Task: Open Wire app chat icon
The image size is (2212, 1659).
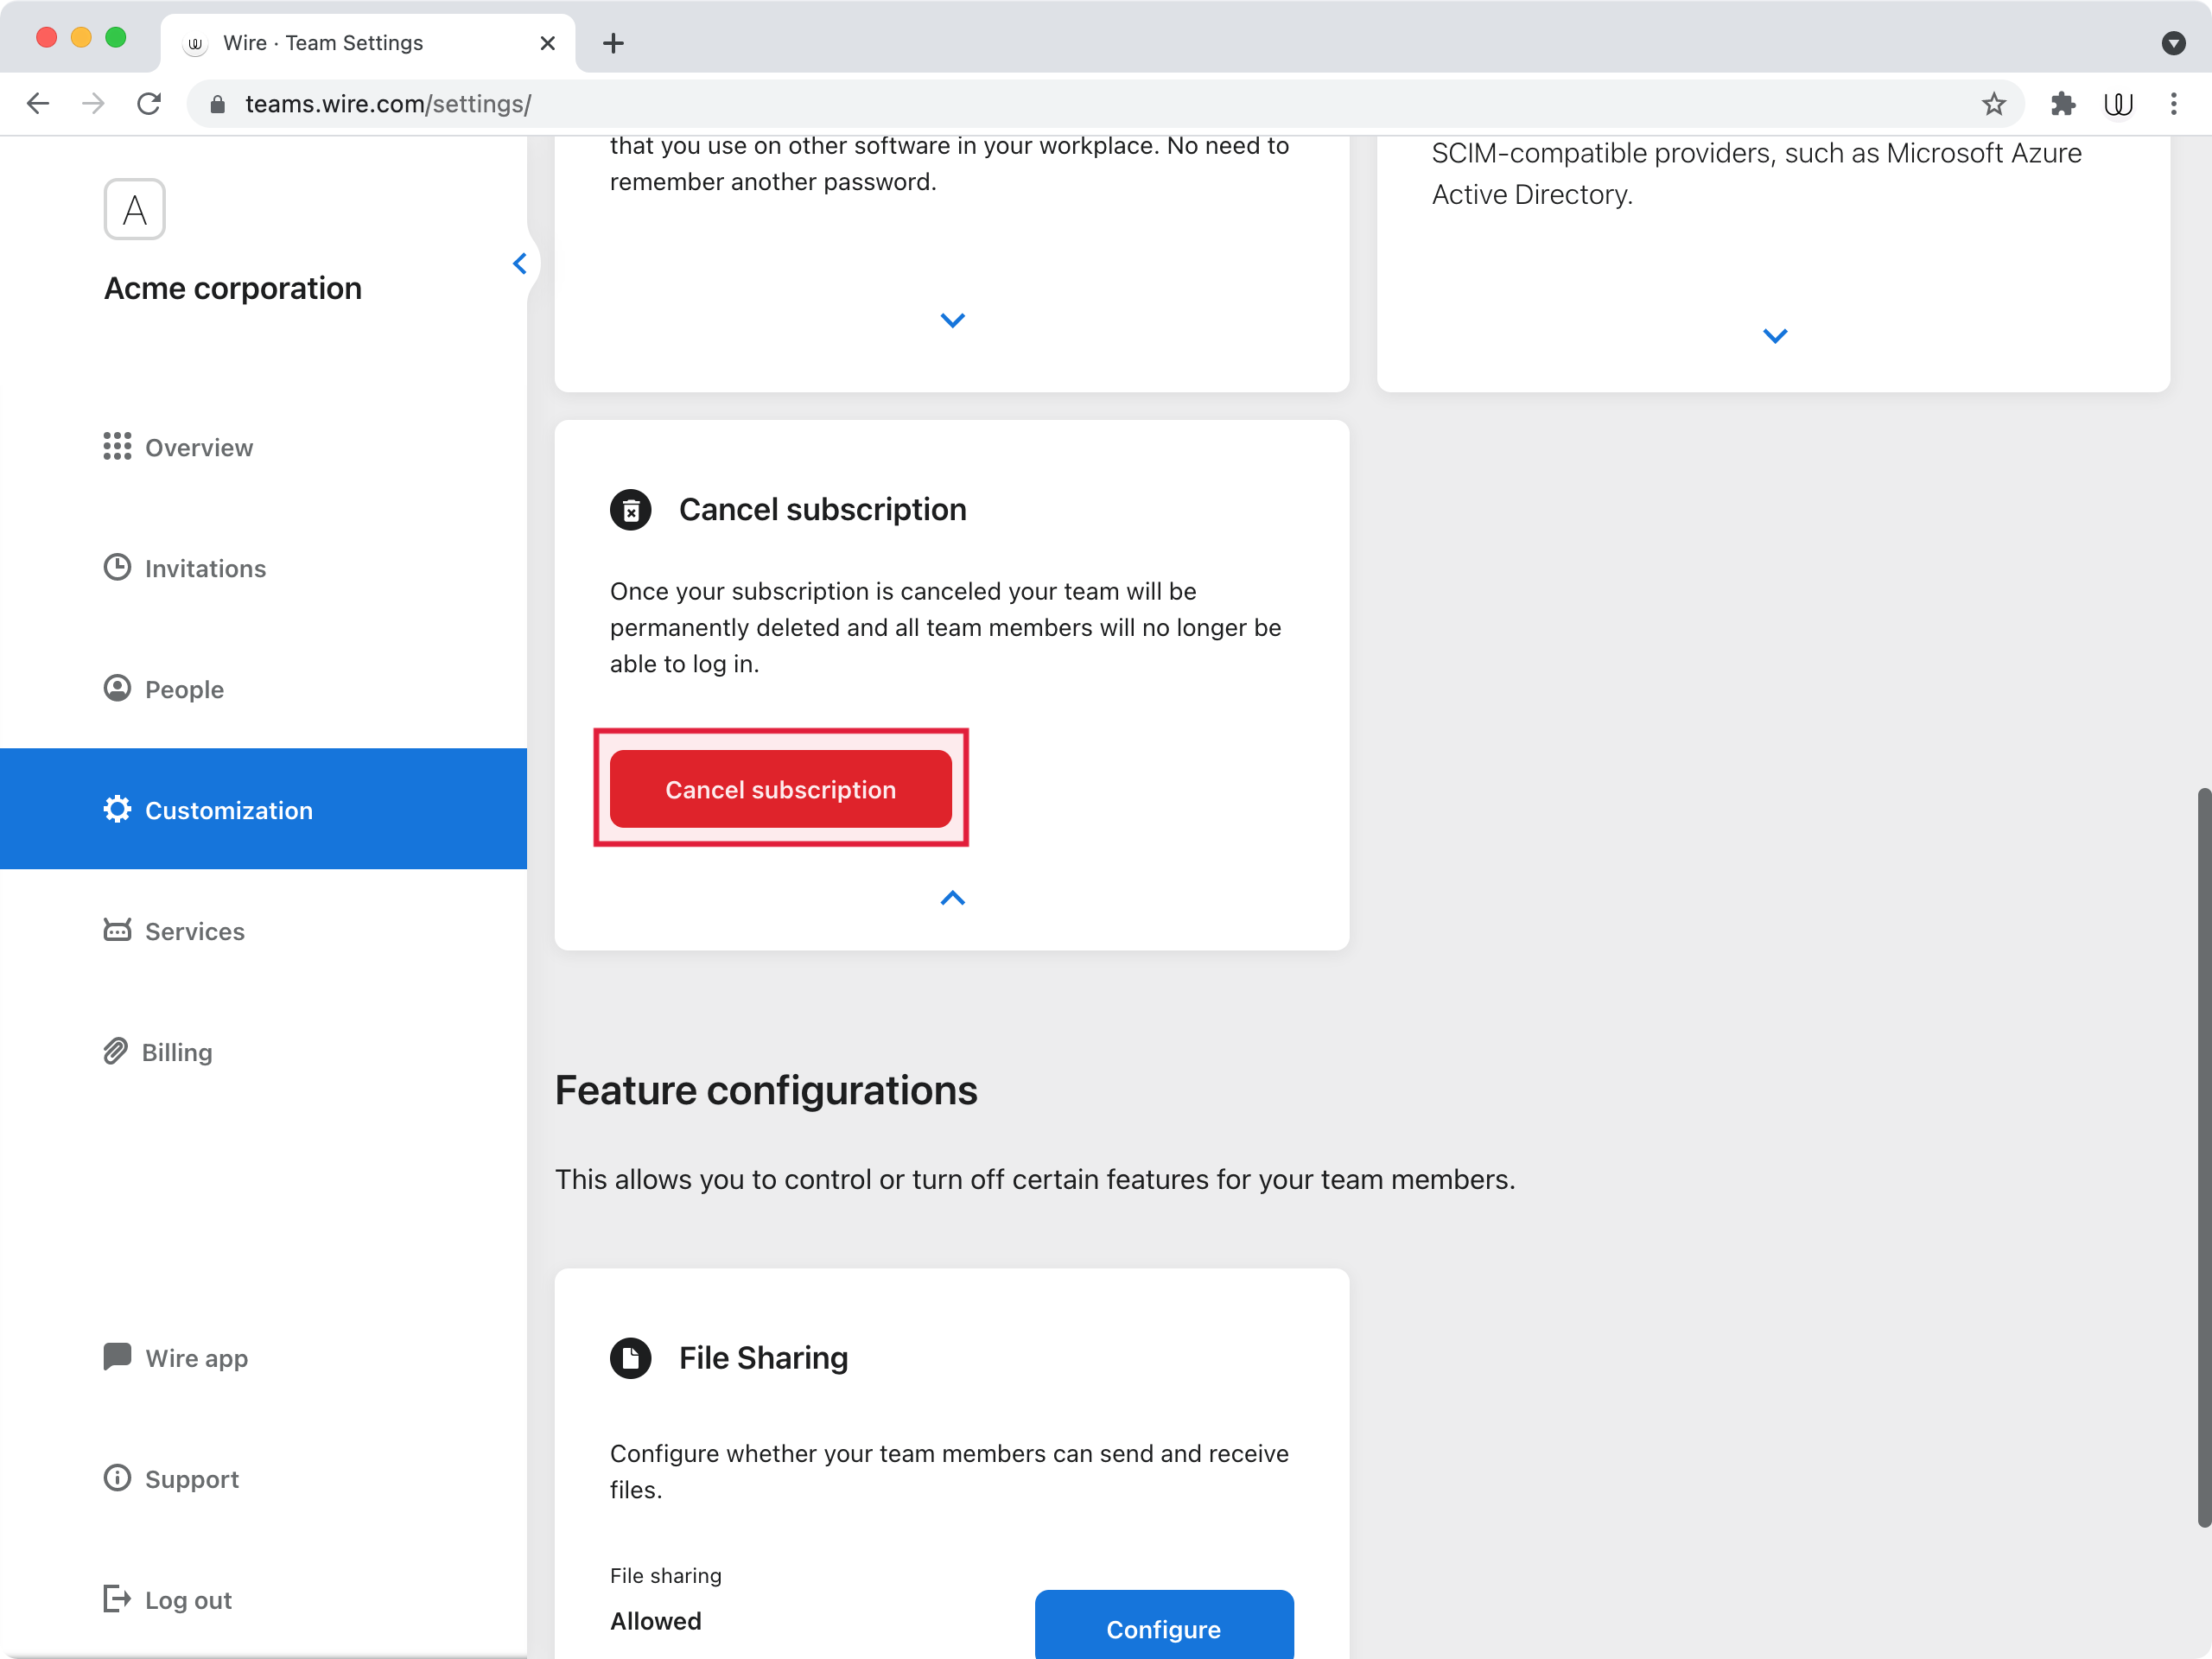Action: pos(117,1357)
